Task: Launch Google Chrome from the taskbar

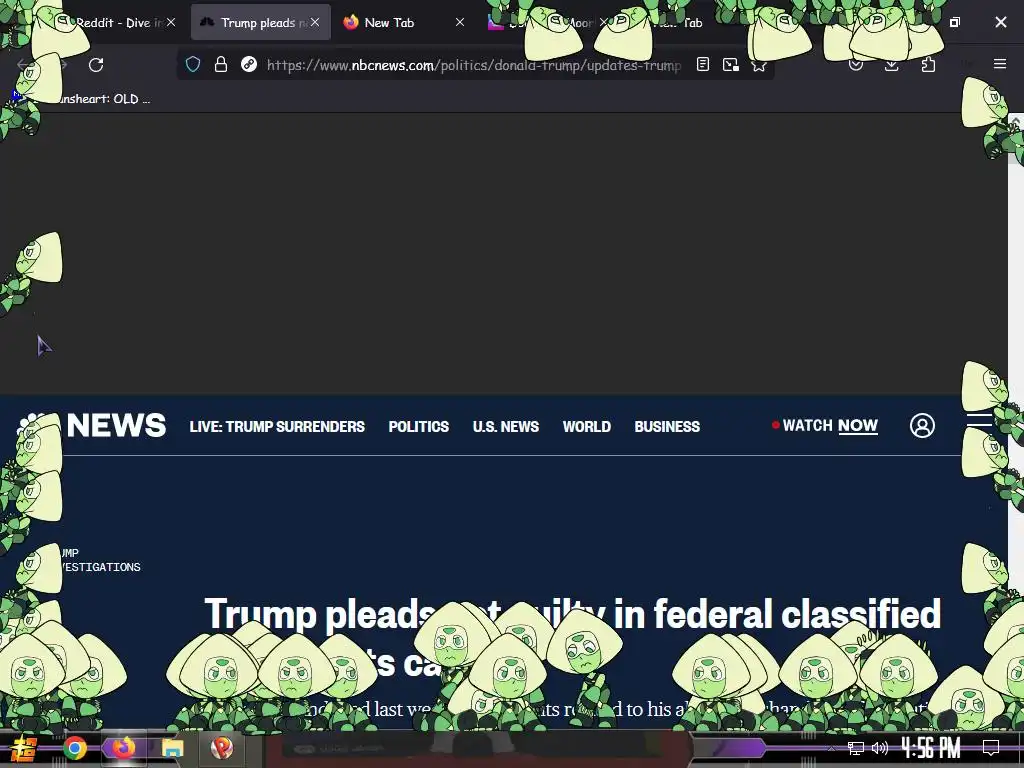Action: coord(74,748)
